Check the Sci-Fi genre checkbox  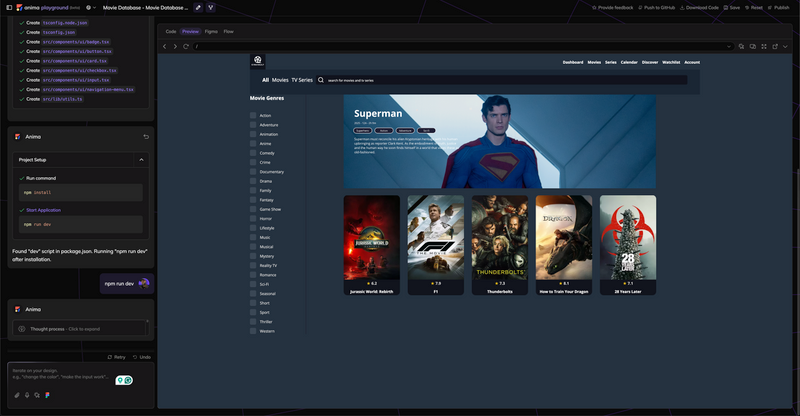tap(253, 284)
